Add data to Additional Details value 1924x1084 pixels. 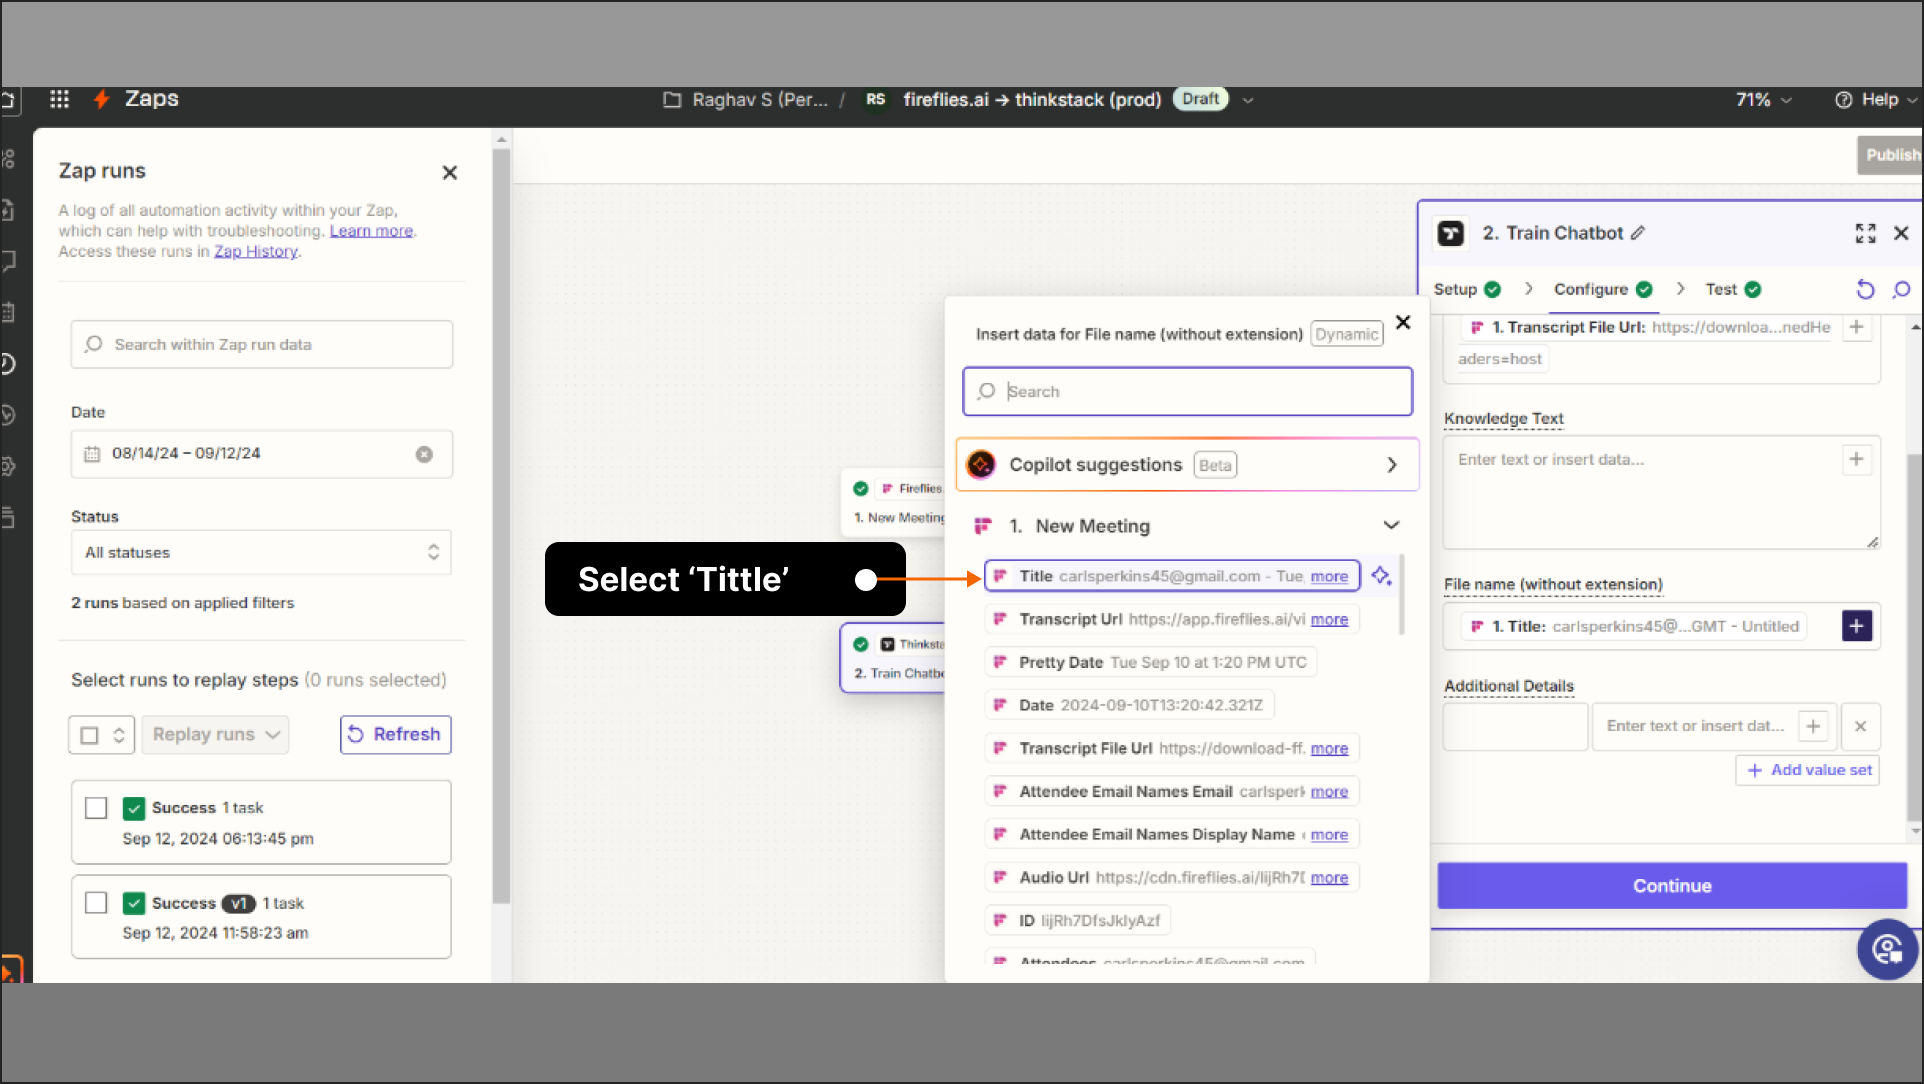point(1813,726)
